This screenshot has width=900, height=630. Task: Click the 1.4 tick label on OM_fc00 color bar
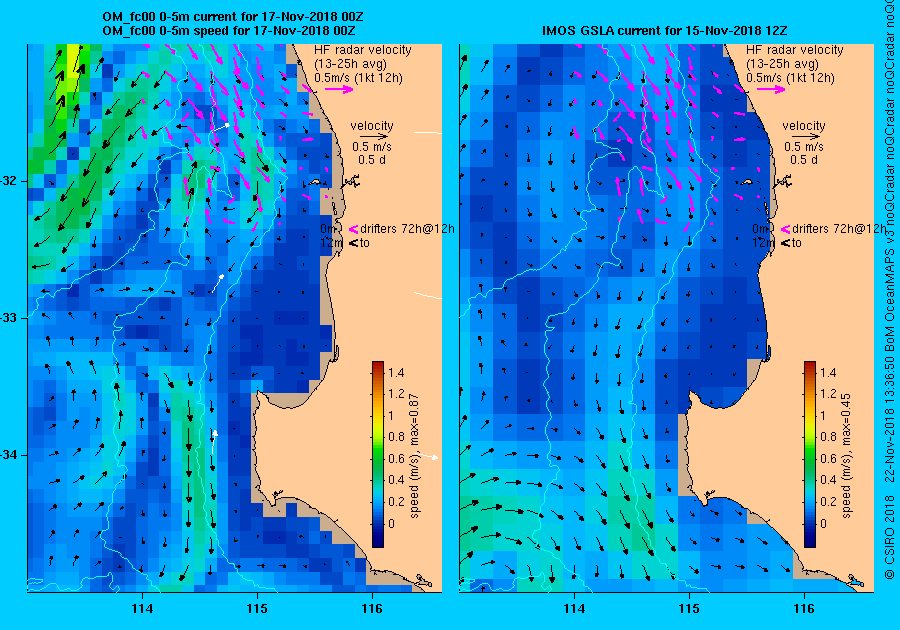[396, 372]
